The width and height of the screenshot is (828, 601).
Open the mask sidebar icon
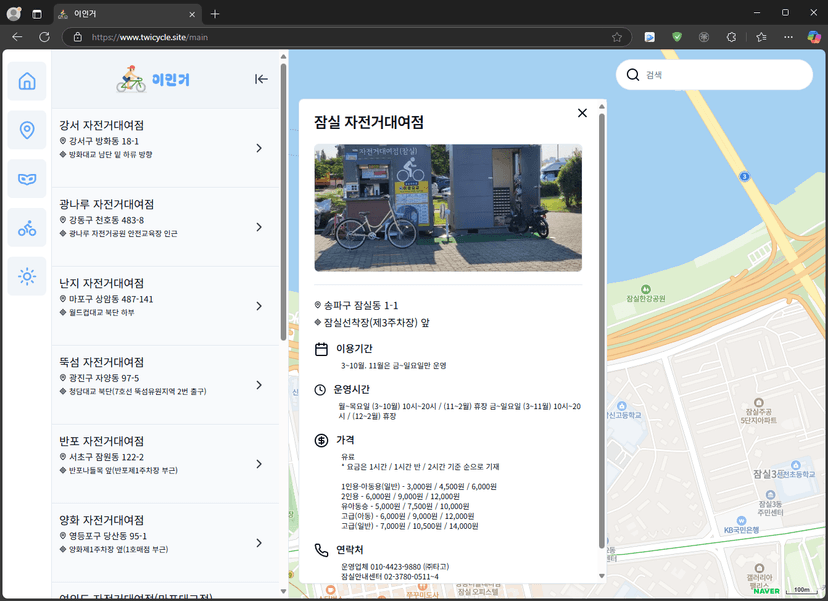click(x=27, y=179)
